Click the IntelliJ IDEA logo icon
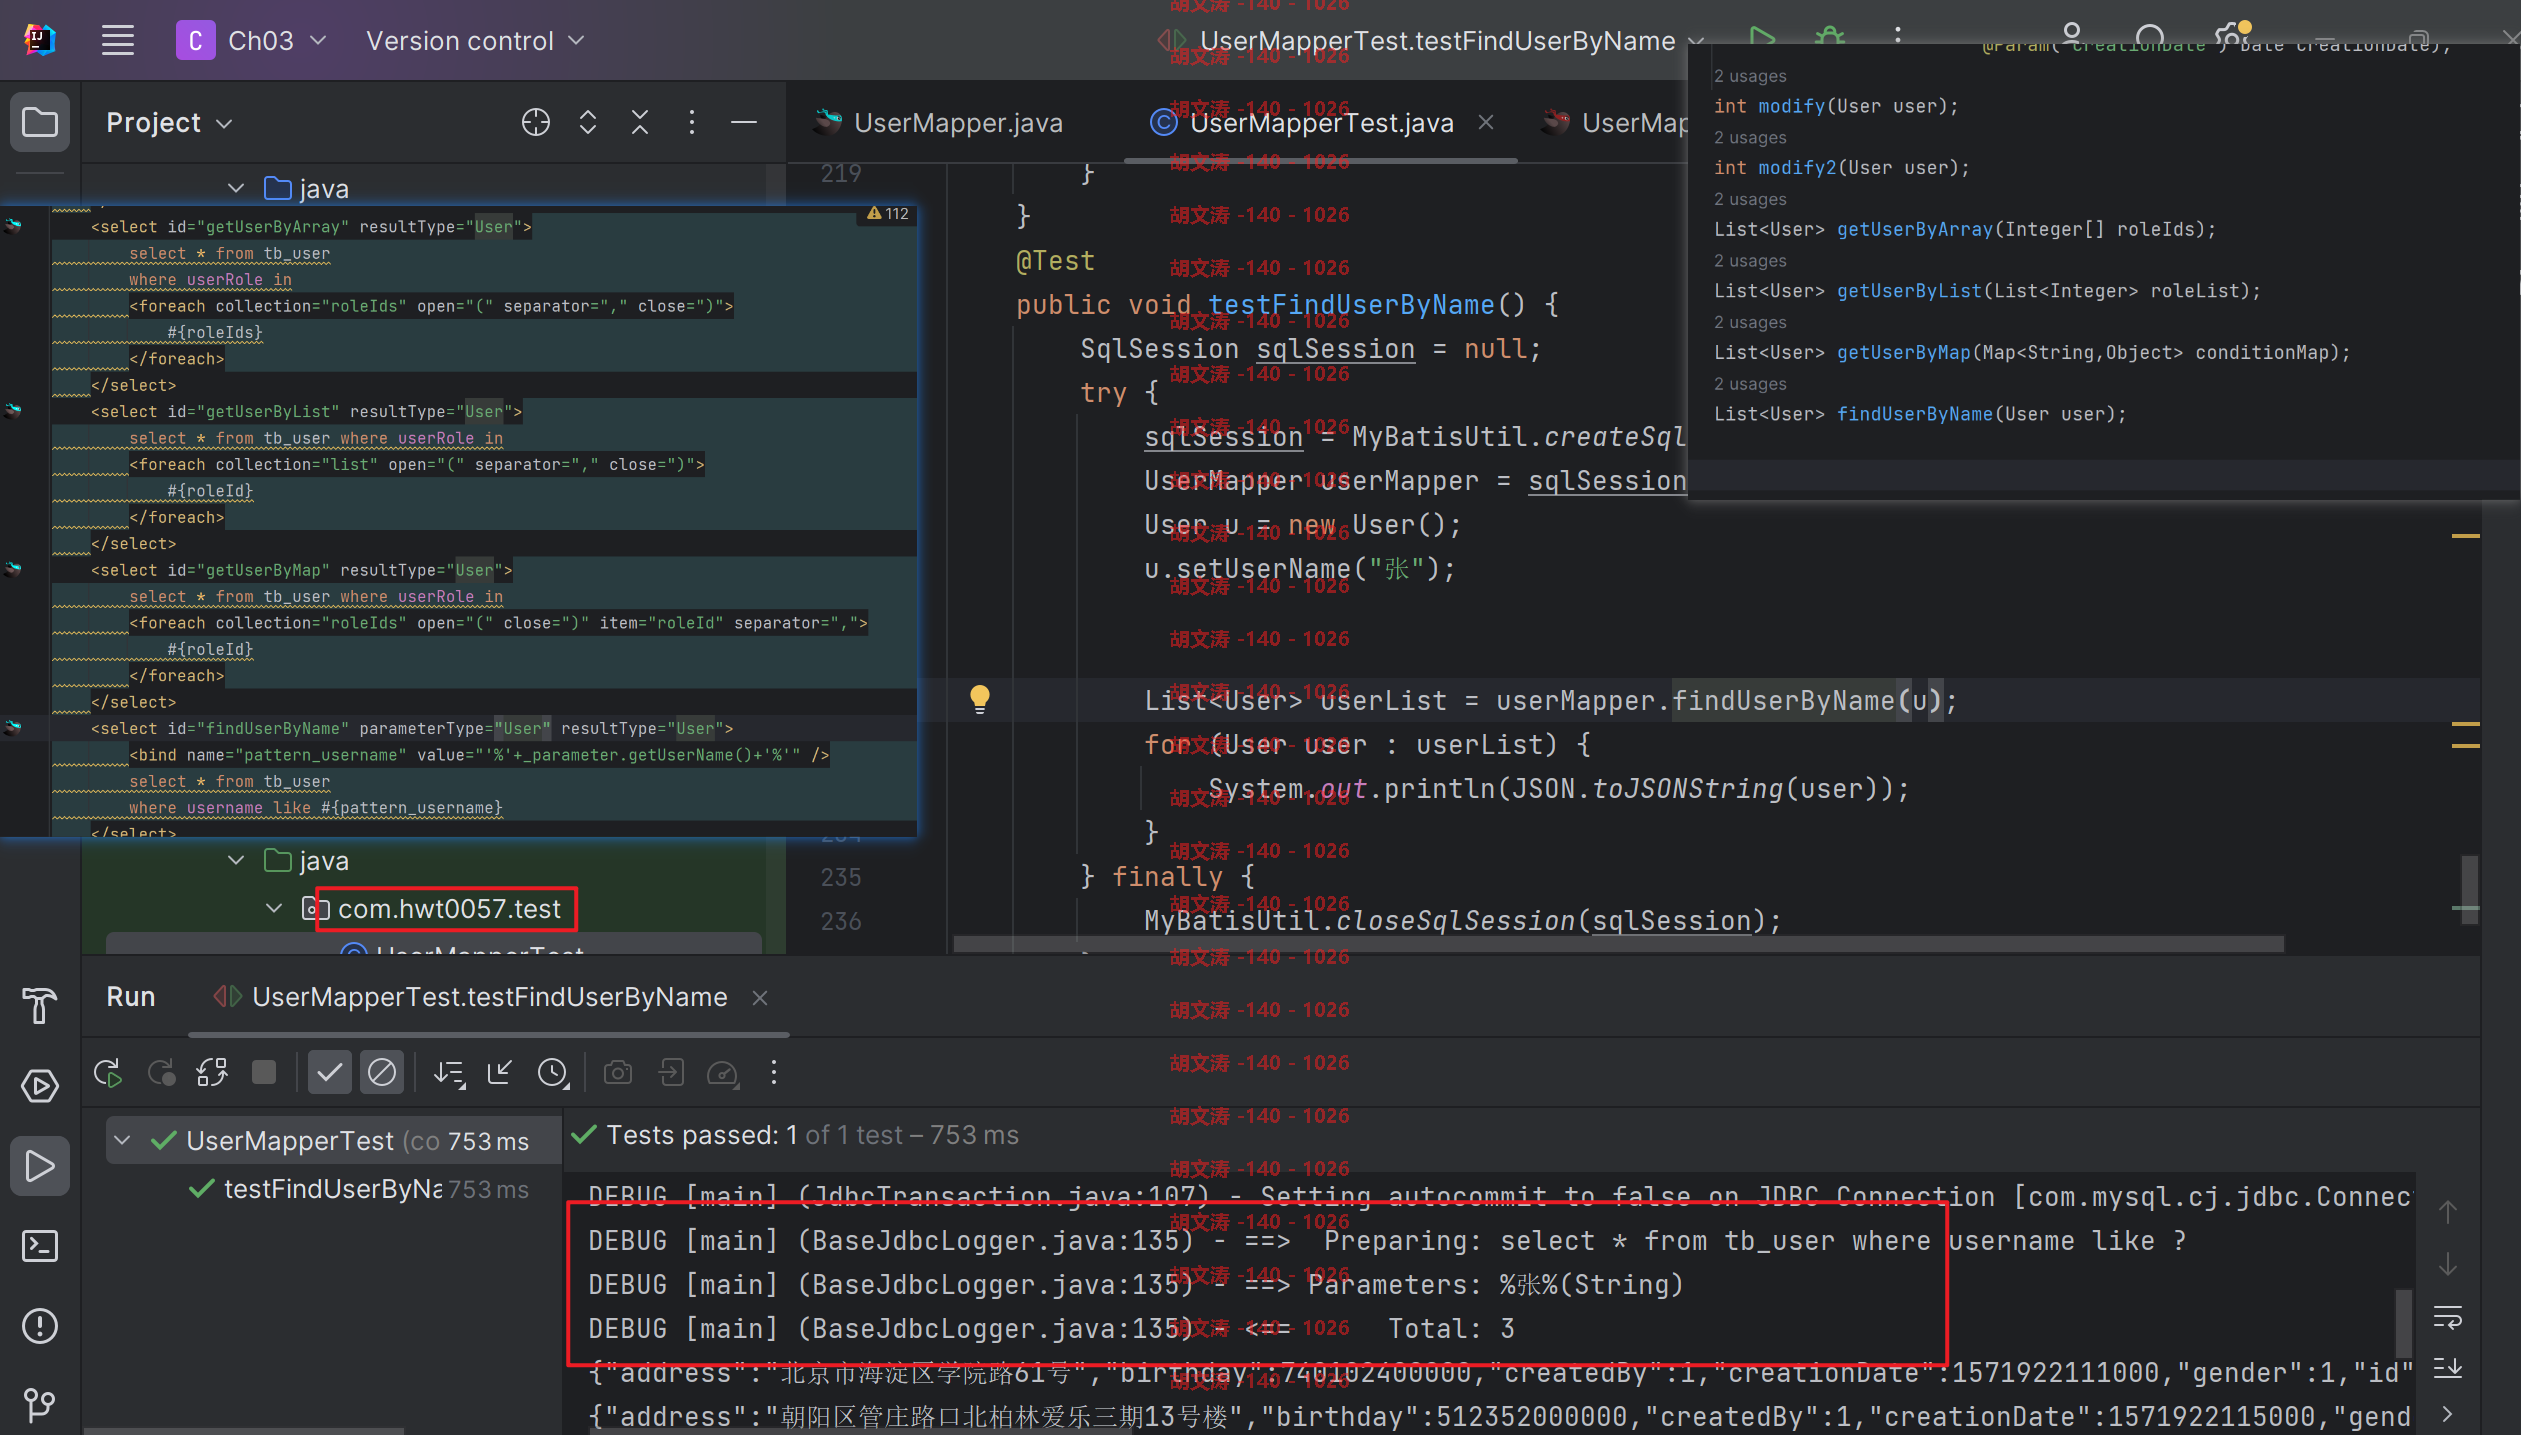Image resolution: width=2521 pixels, height=1435 pixels. [x=40, y=41]
